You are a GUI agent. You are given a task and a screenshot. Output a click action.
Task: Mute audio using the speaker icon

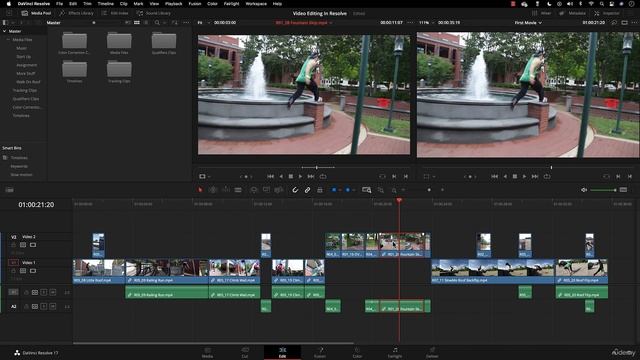584,190
